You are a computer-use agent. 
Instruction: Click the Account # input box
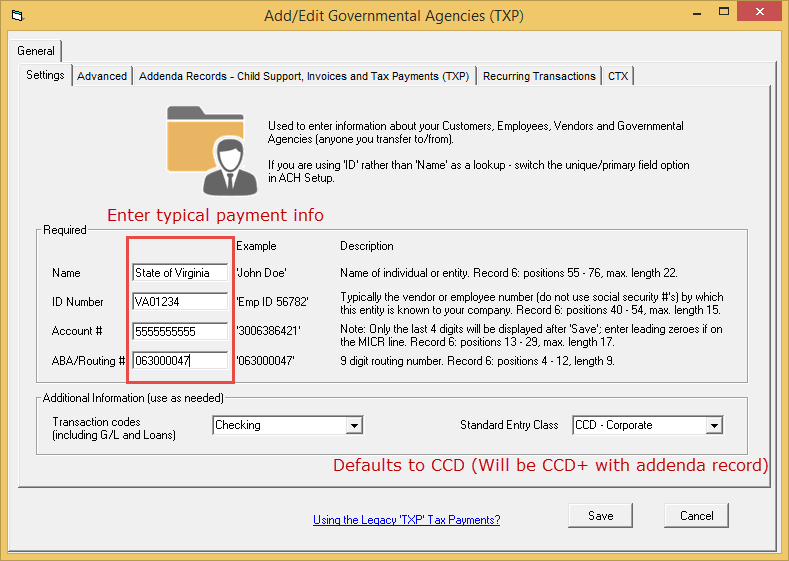coord(180,331)
